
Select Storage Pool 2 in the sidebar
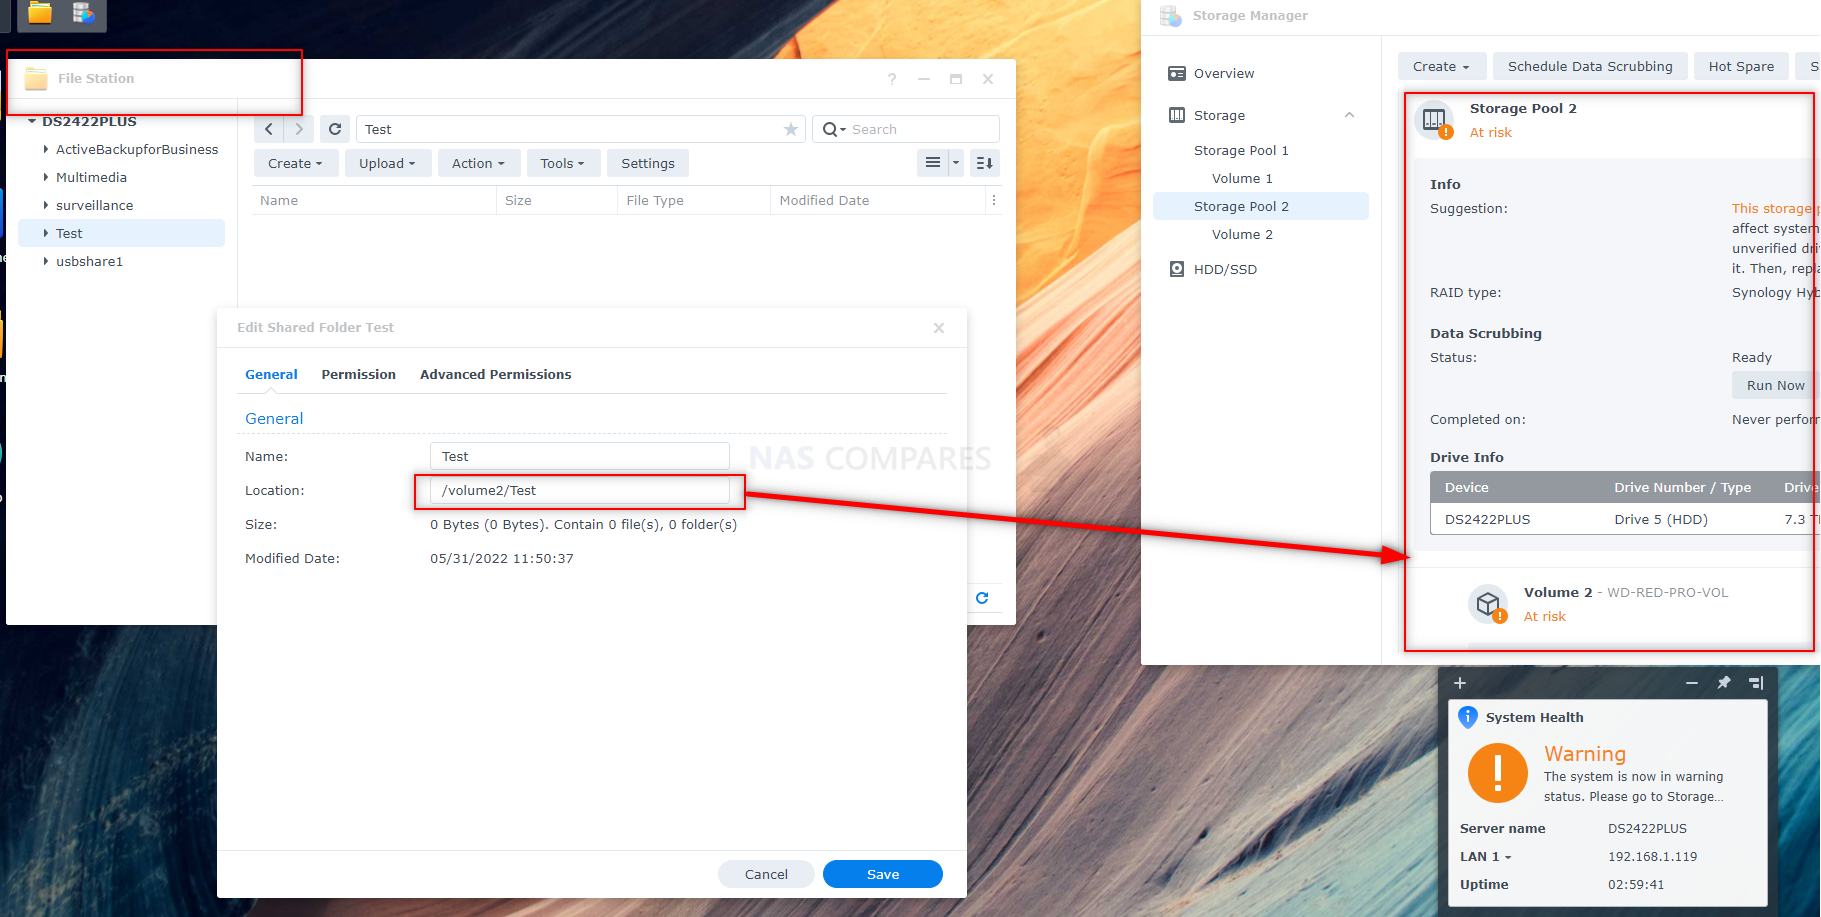point(1260,206)
